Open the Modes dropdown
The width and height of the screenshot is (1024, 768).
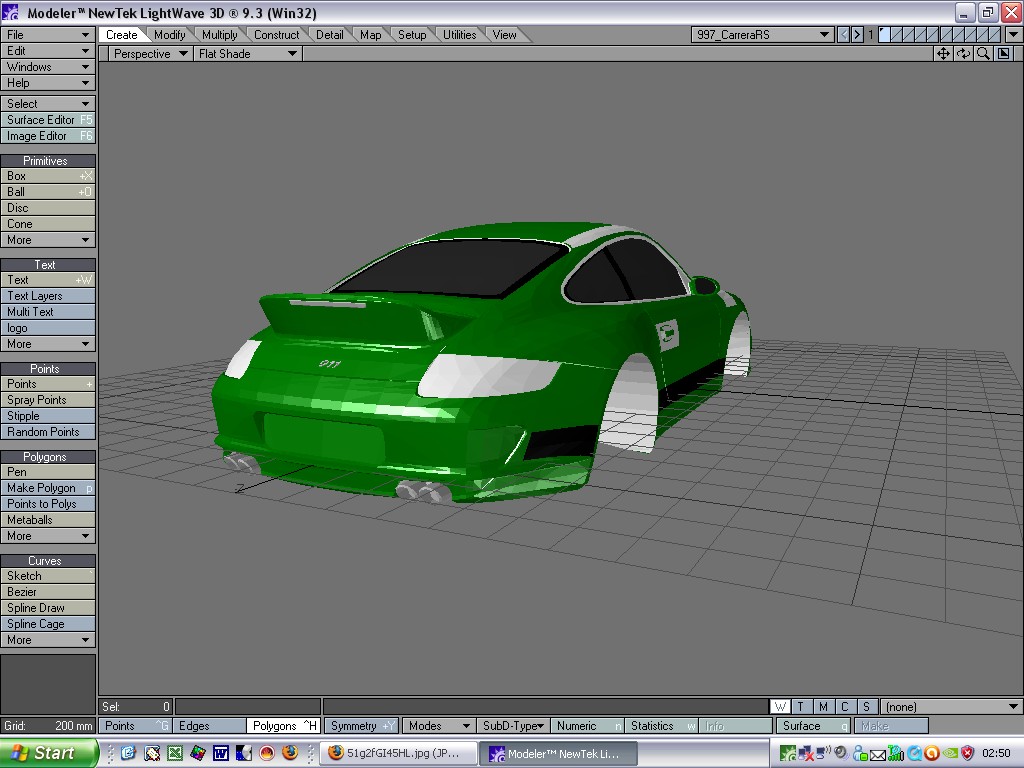438,726
